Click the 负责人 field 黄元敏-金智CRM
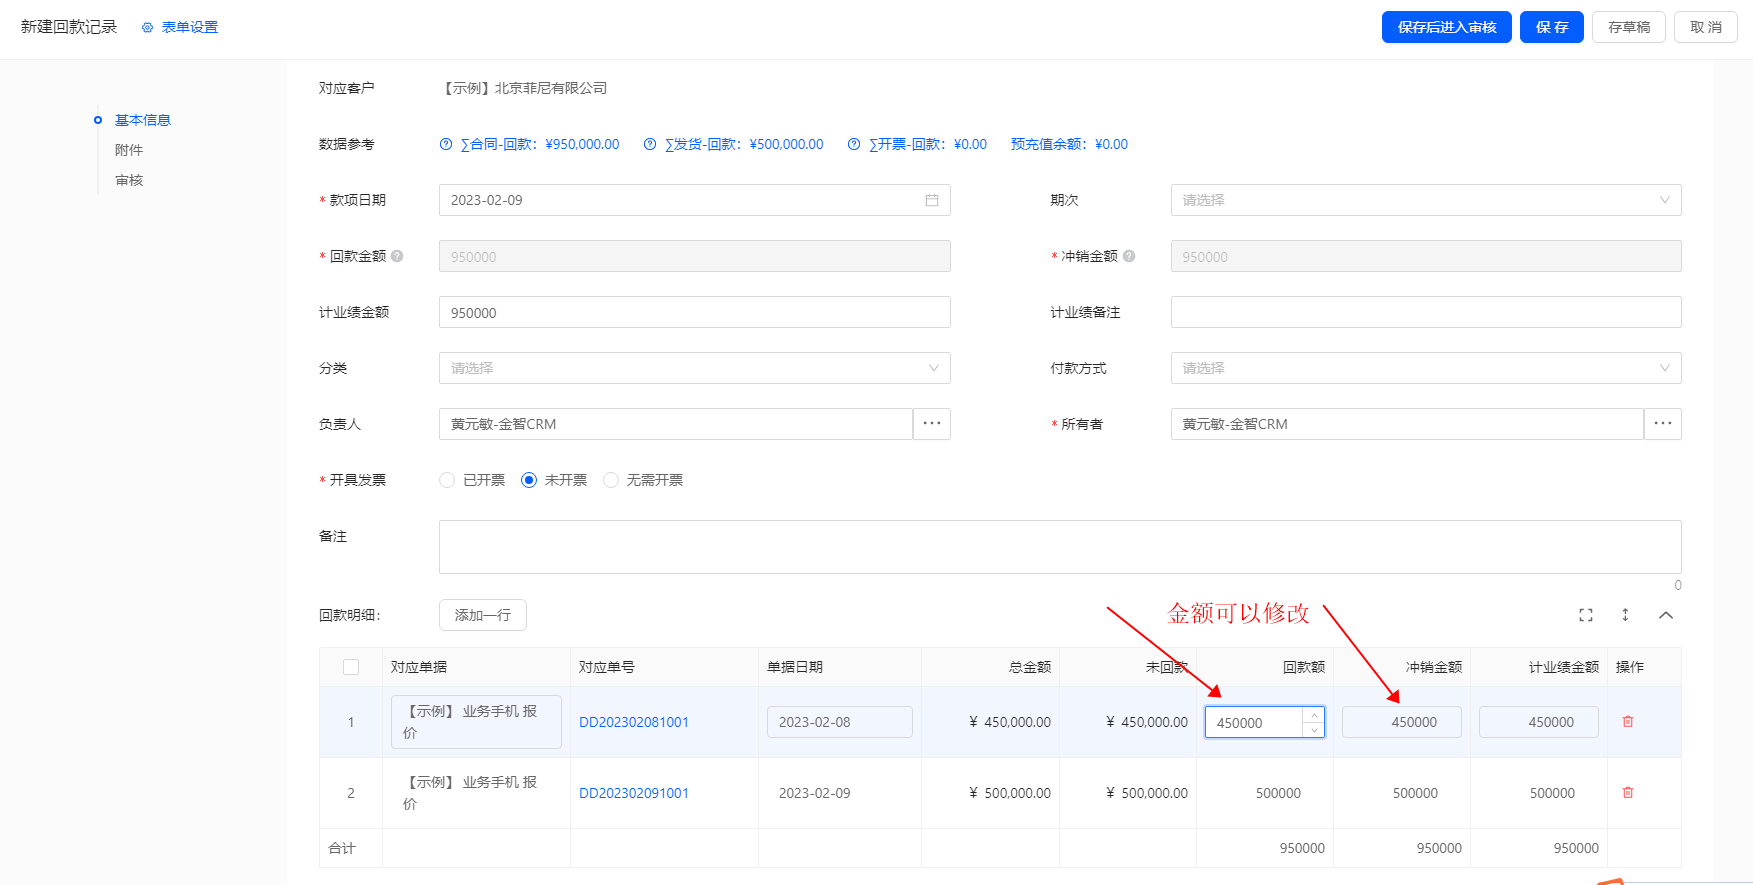 click(675, 424)
